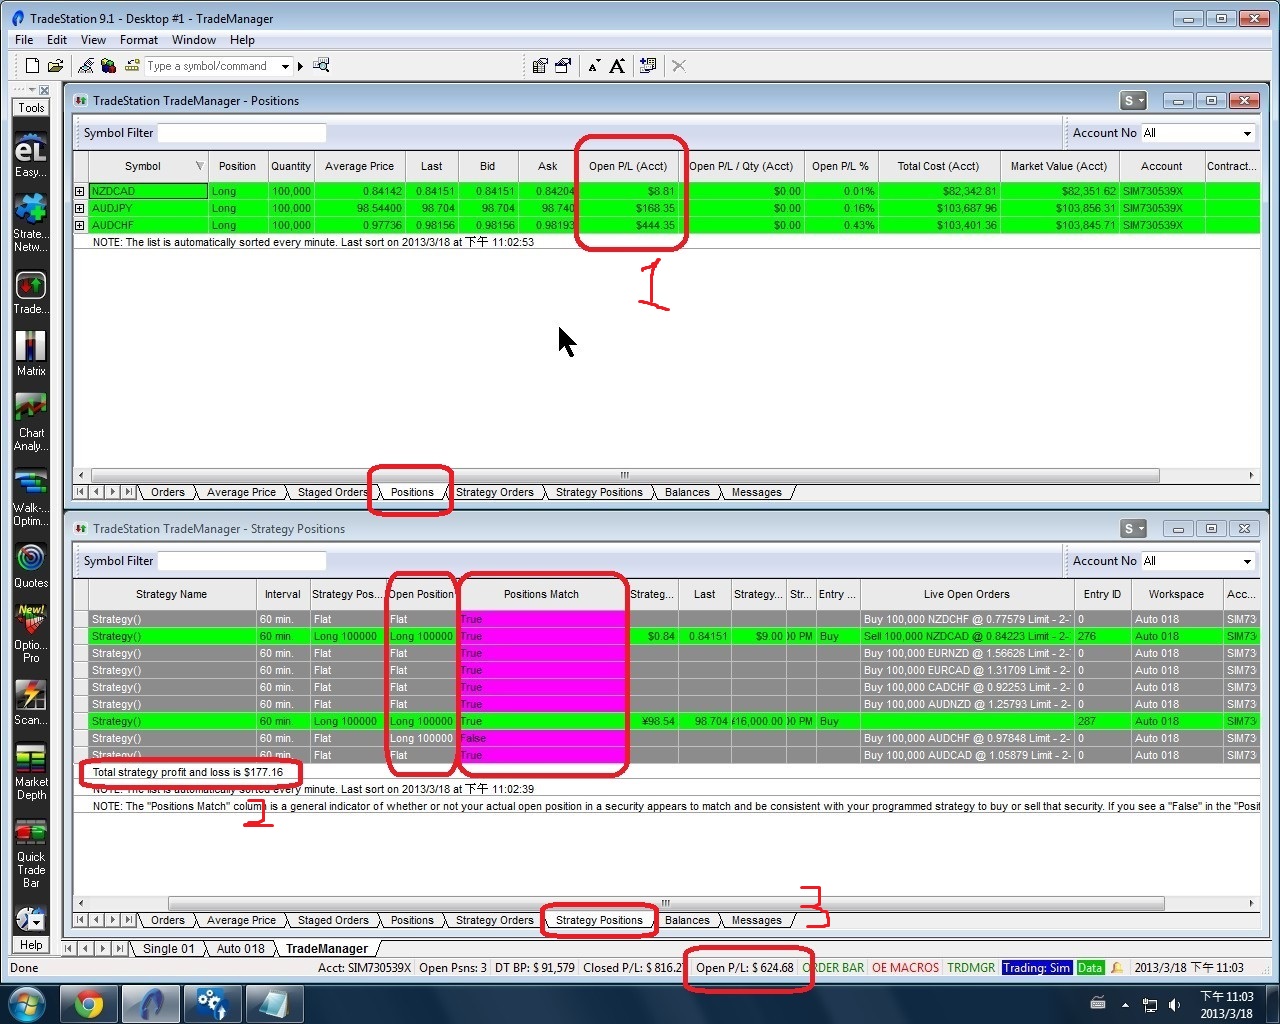
Task: Expand the NZDCAD position row
Action: pyautogui.click(x=80, y=191)
